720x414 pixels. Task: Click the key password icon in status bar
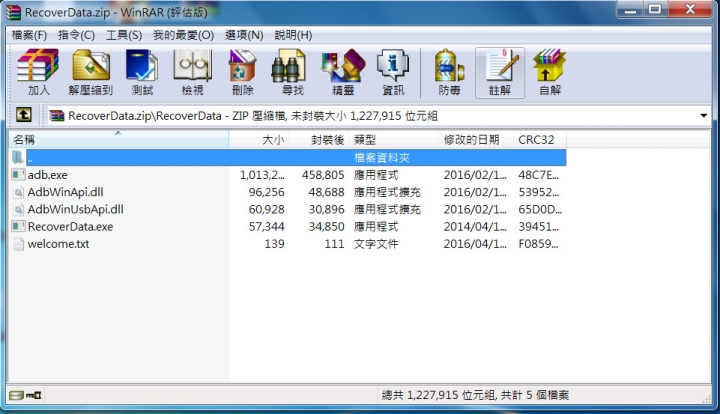pos(34,395)
